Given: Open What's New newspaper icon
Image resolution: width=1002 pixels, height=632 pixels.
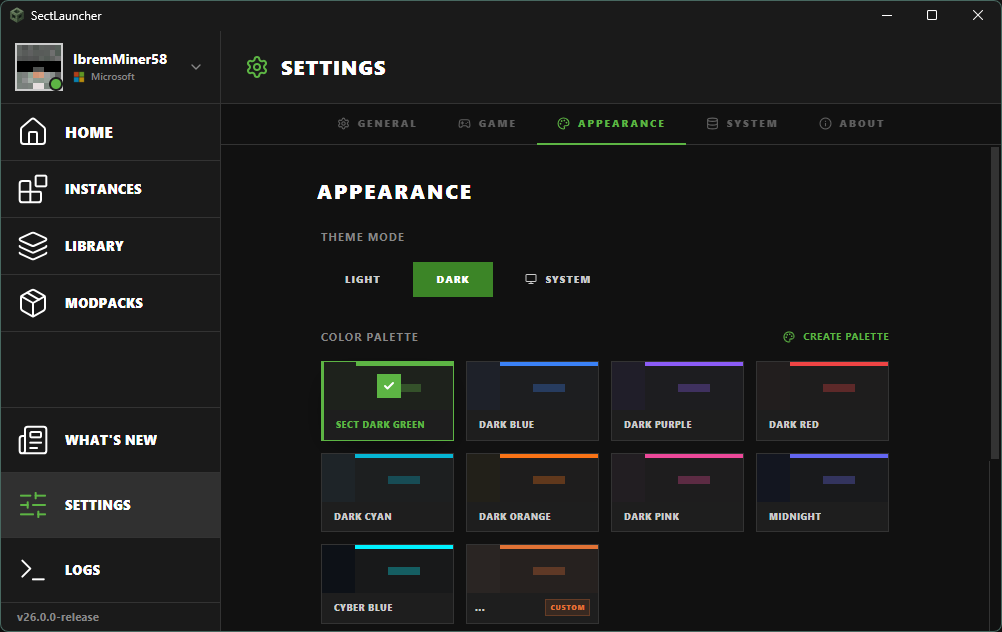Looking at the screenshot, I should 33,440.
